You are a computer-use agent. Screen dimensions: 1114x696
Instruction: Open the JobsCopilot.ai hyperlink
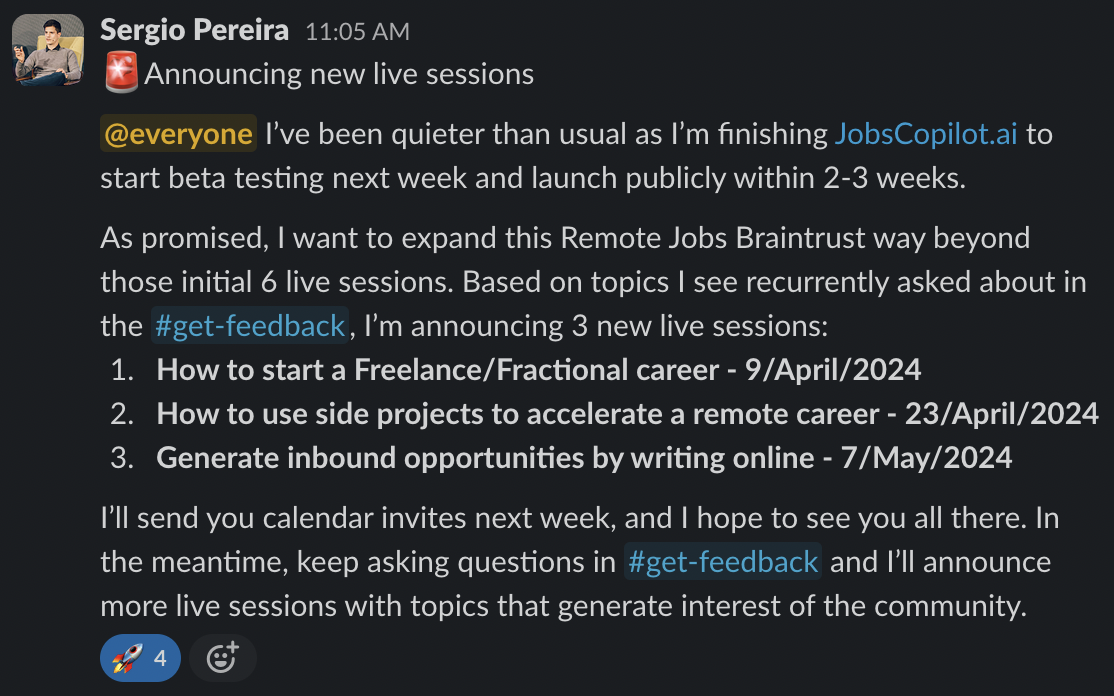(926, 134)
